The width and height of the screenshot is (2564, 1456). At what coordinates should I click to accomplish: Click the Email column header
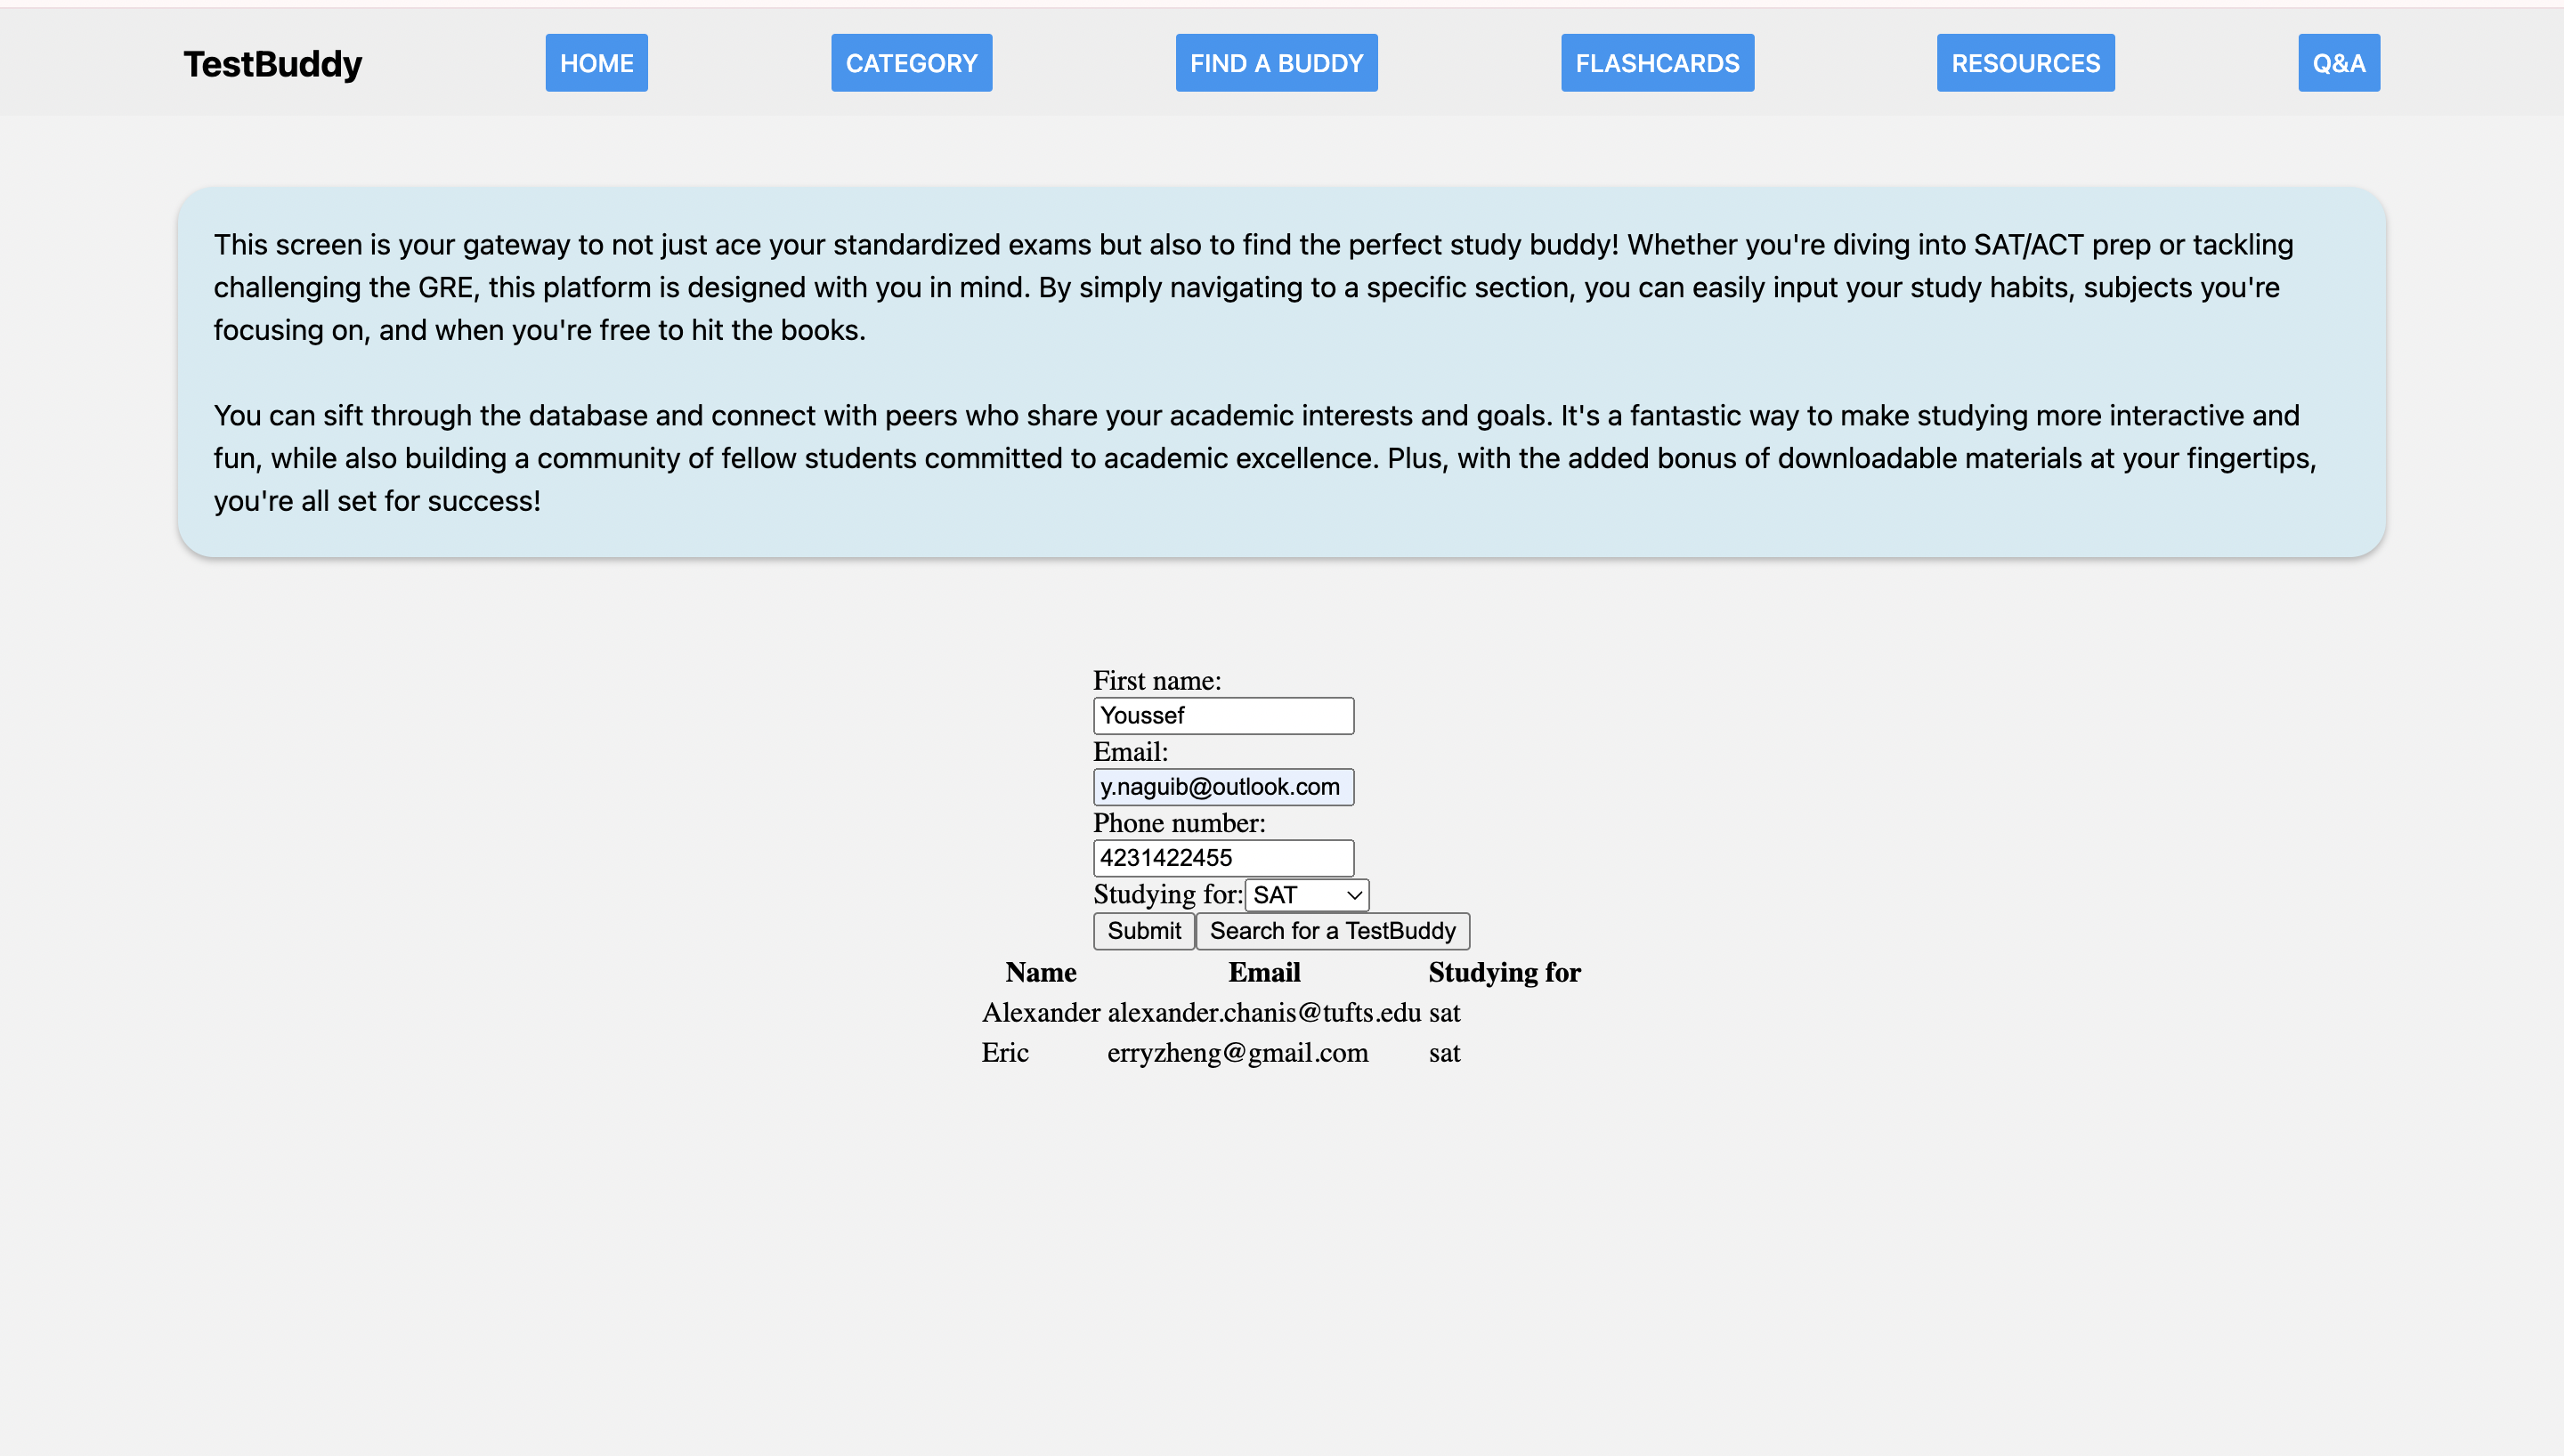[1263, 973]
